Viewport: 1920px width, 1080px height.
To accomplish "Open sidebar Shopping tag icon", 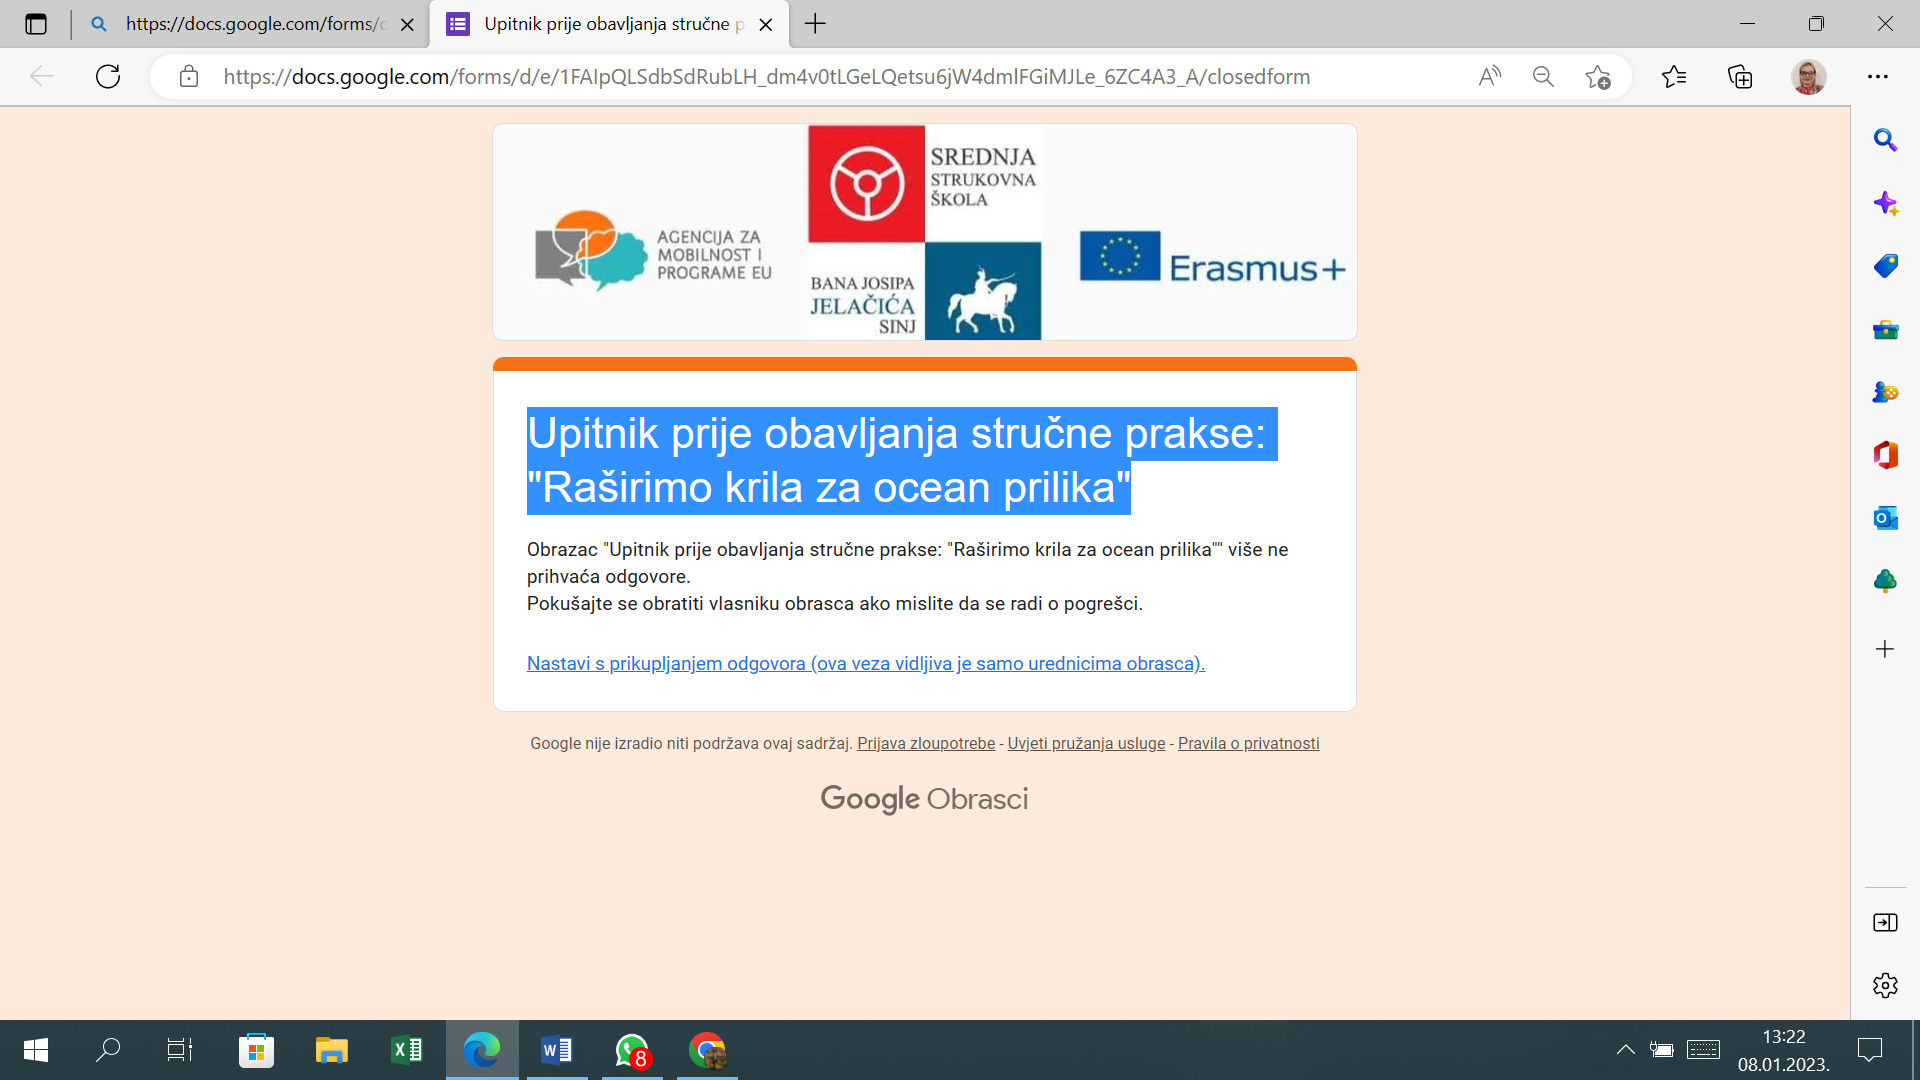I will point(1885,266).
